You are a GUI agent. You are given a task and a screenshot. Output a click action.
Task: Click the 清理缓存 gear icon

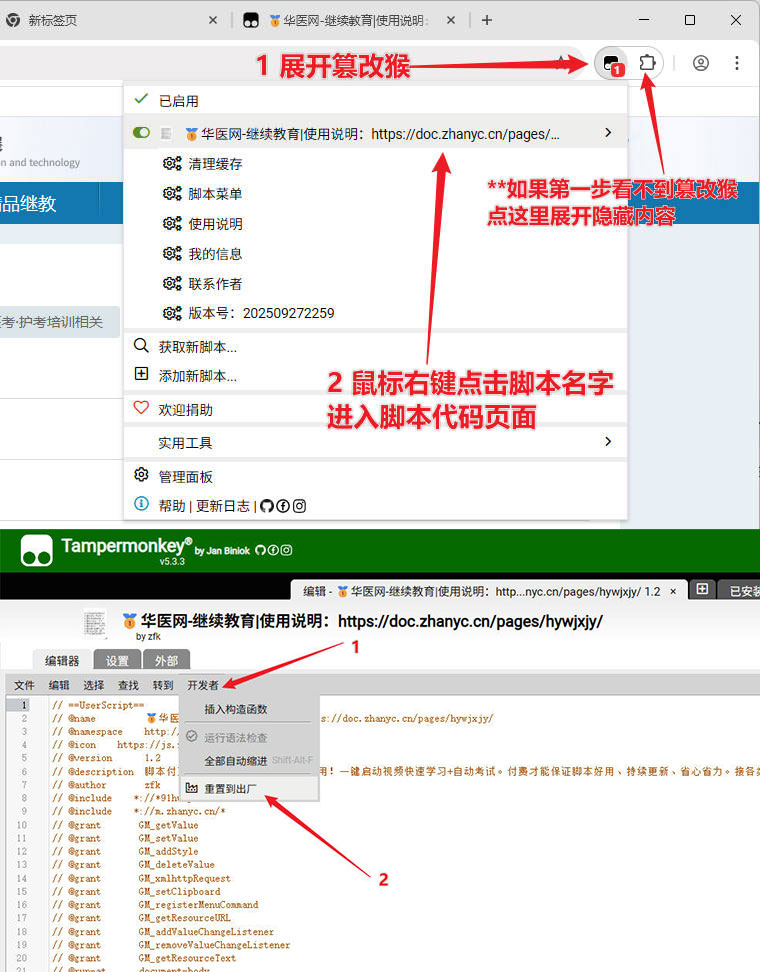(171, 164)
